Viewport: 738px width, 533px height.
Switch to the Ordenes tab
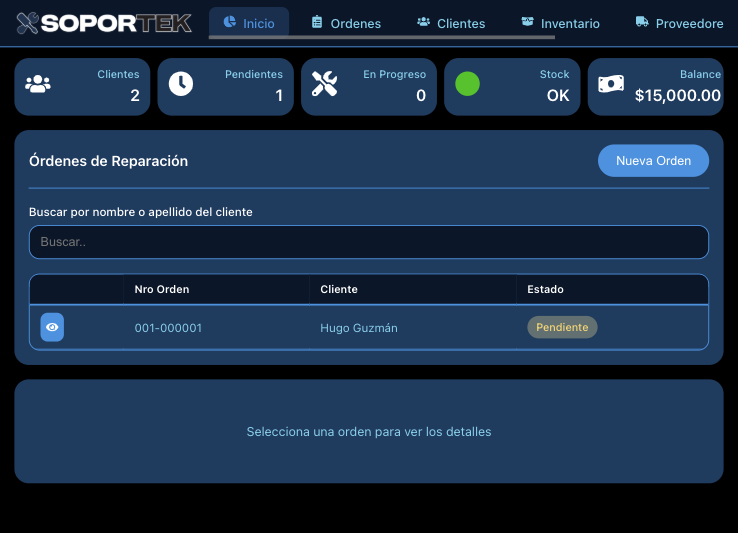coord(346,23)
